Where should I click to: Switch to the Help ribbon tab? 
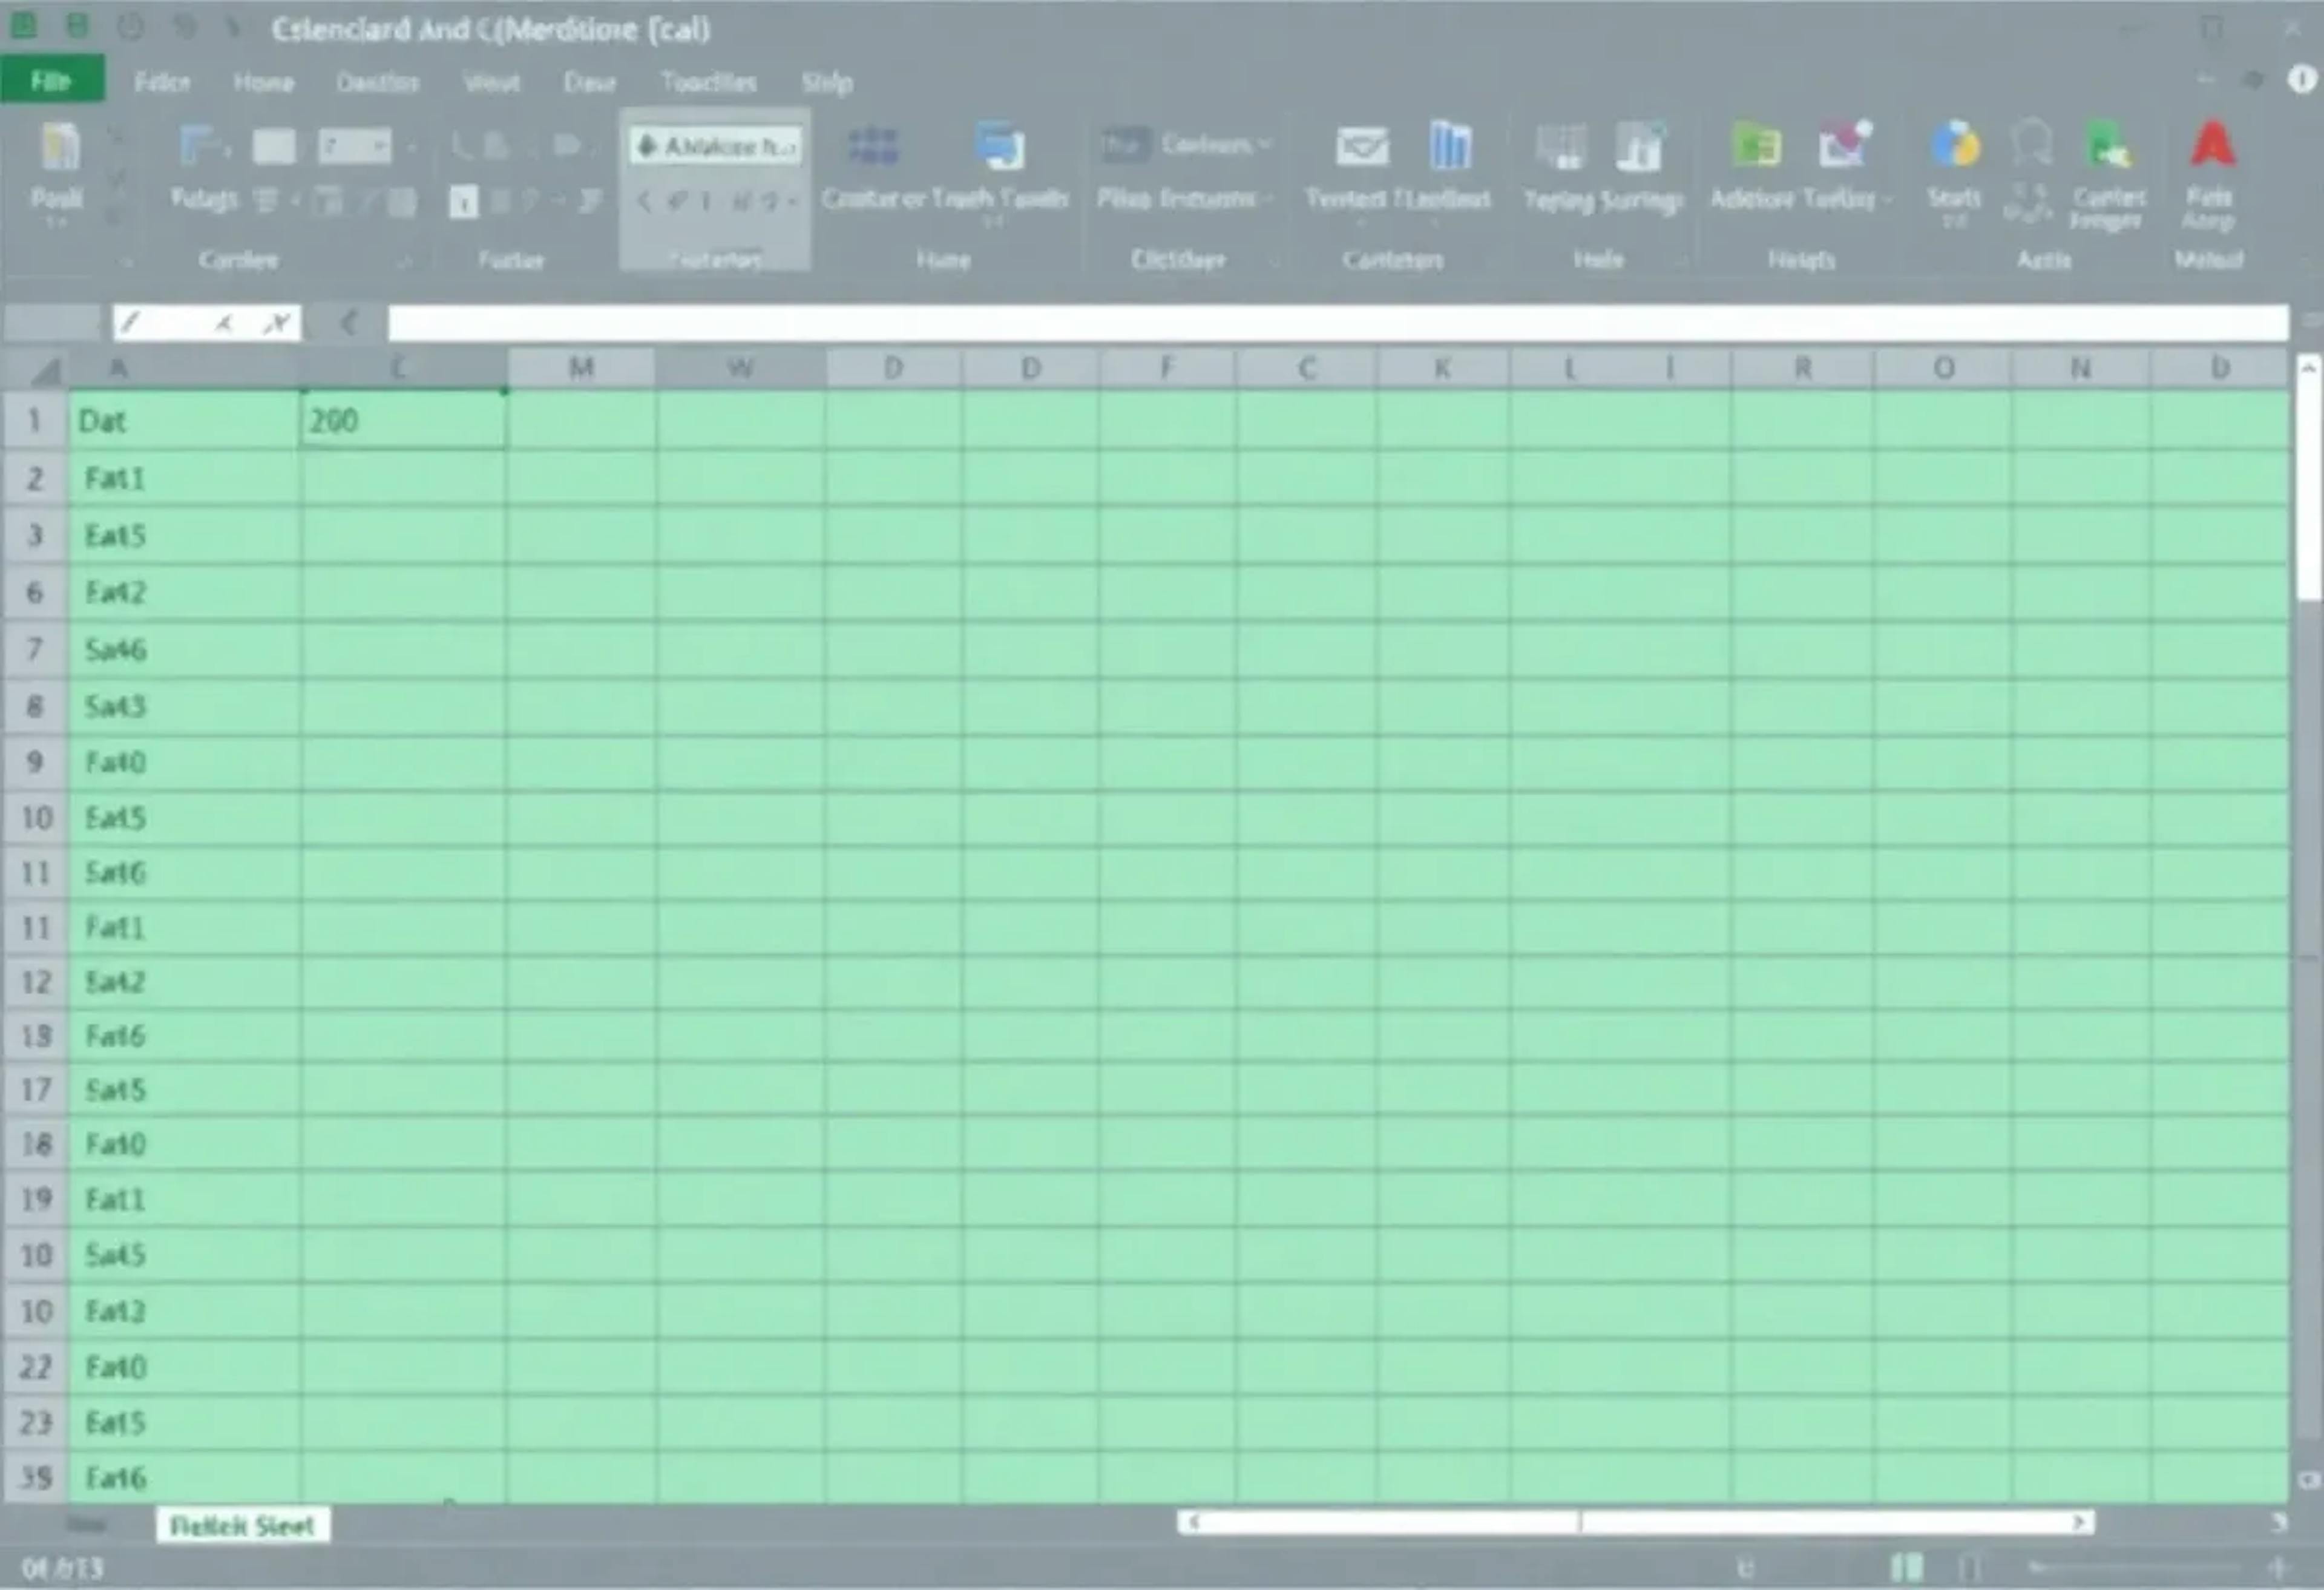point(827,83)
